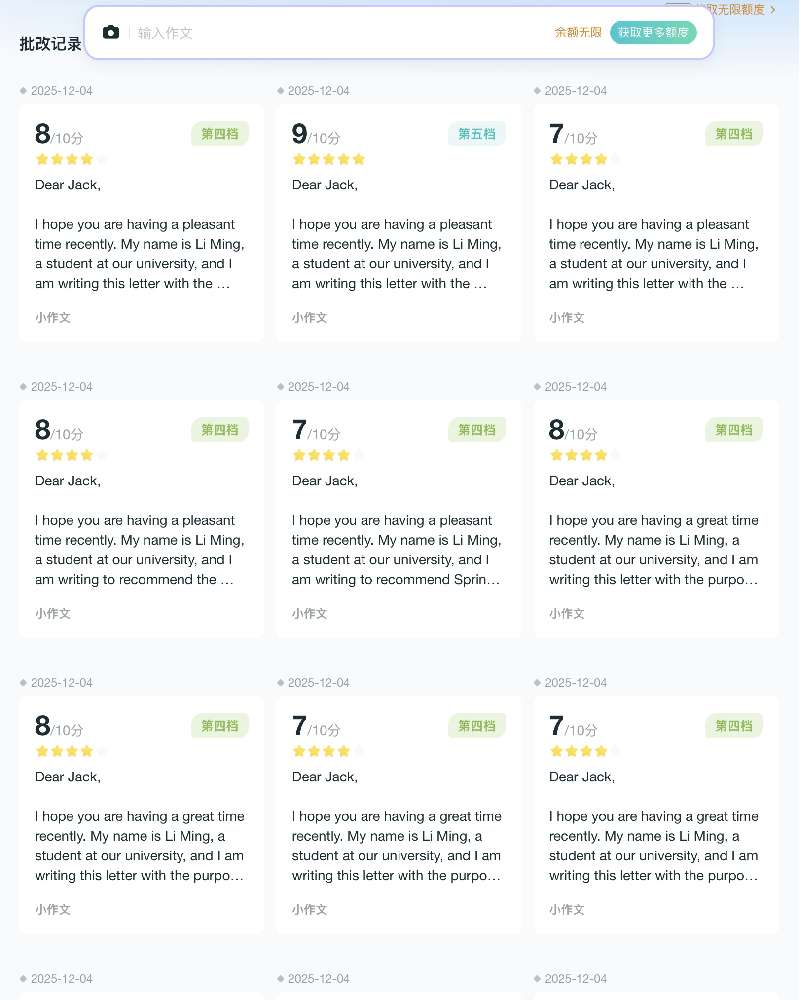Click the 小作文 tag on the 9-point essay card
This screenshot has width=800, height=1000.
[x=307, y=318]
